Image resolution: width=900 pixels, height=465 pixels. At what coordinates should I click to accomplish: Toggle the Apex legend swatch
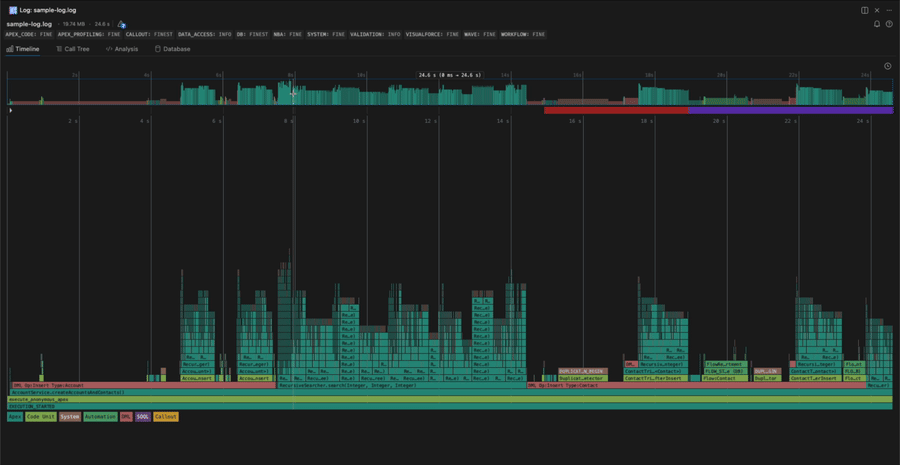(15, 417)
